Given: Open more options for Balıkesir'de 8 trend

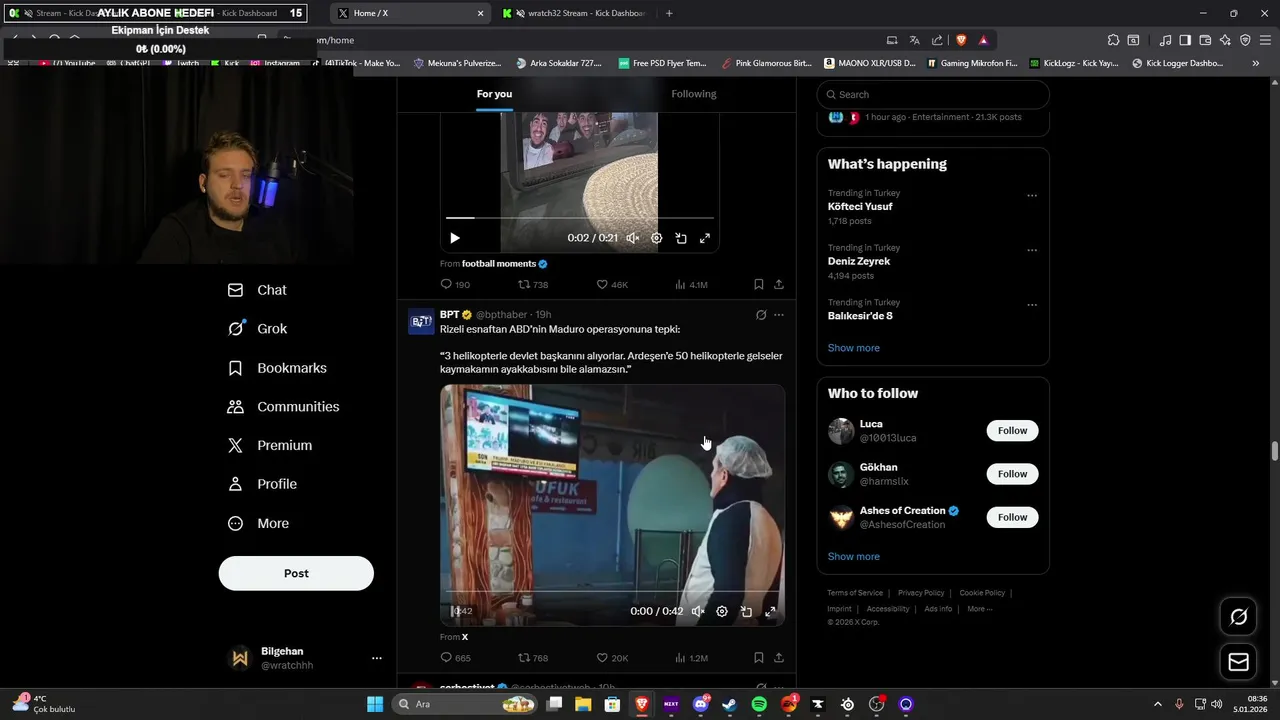Looking at the screenshot, I should tap(1032, 305).
